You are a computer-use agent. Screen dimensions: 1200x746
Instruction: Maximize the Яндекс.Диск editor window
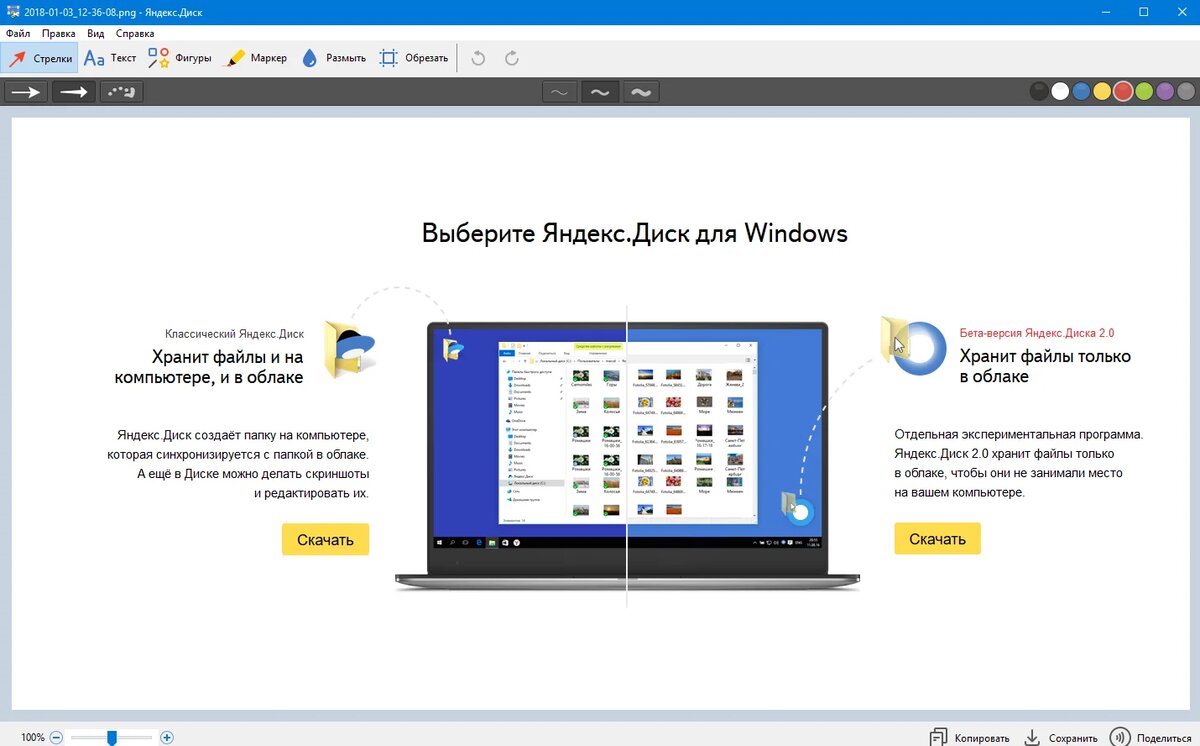click(x=1143, y=12)
